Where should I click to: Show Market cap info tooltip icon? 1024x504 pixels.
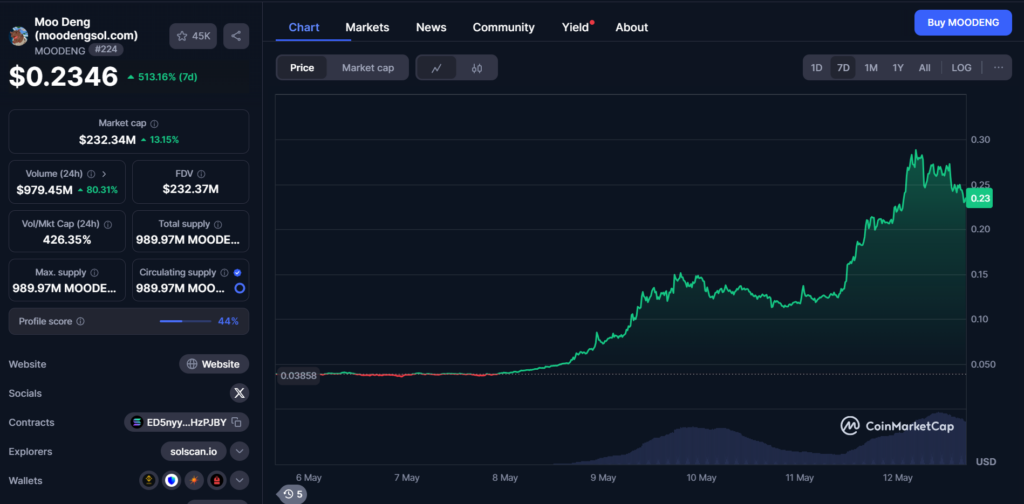(x=154, y=123)
